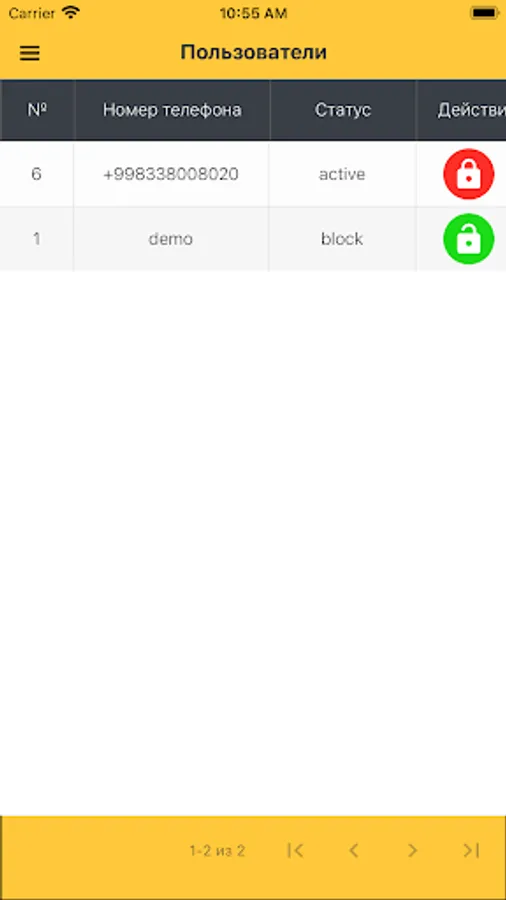Go to first page of pagination
The width and height of the screenshot is (506, 900).
coord(295,850)
